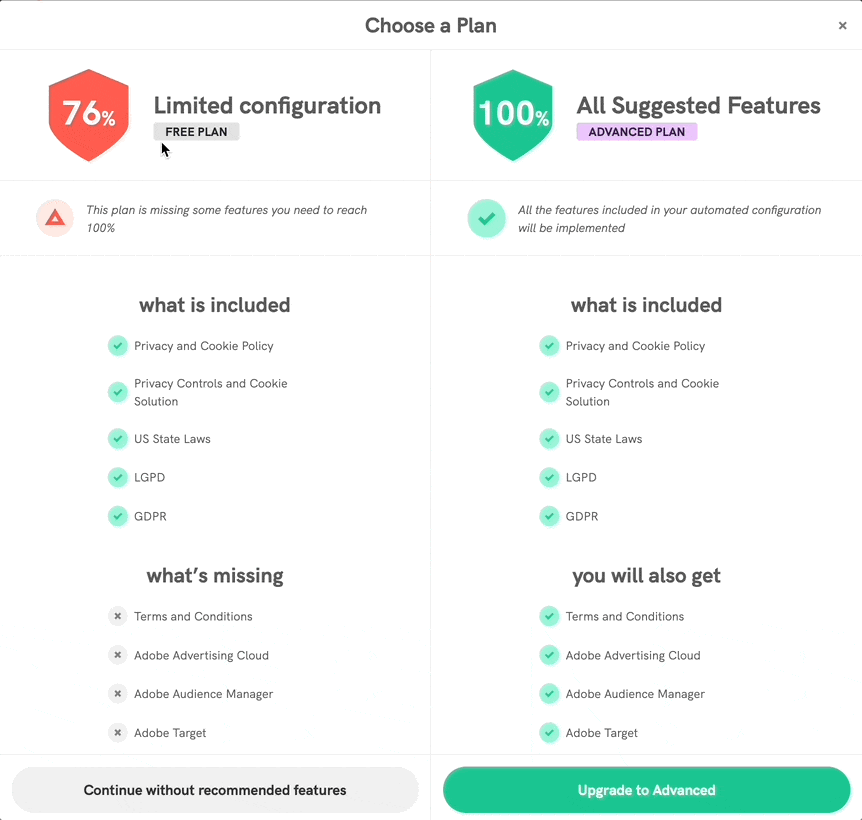Click the checkmark by advanced plan LGPD
This screenshot has height=820, width=862.
[549, 477]
